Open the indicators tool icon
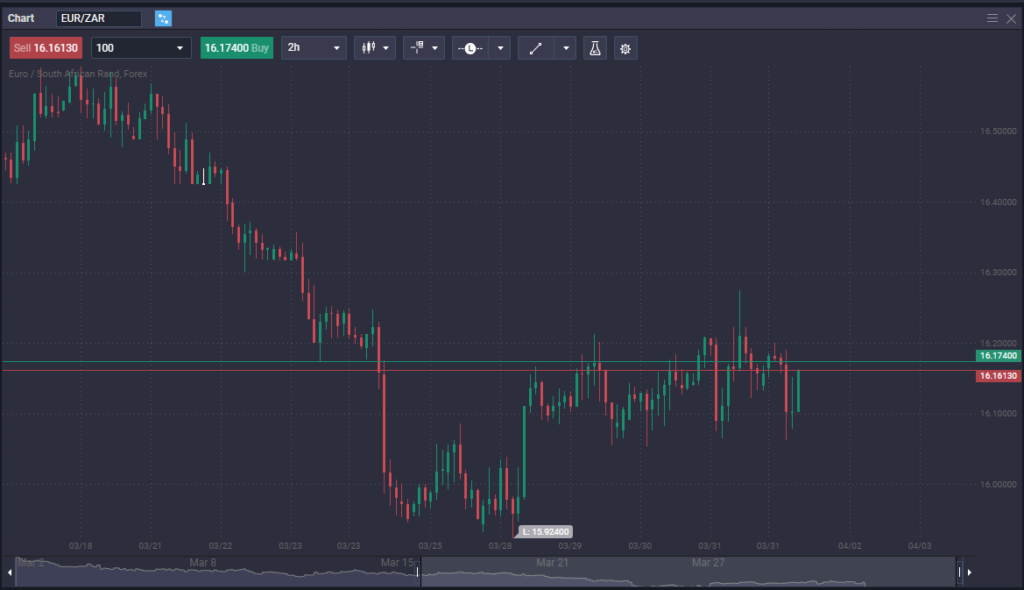The width and height of the screenshot is (1024, 590). 417,47
